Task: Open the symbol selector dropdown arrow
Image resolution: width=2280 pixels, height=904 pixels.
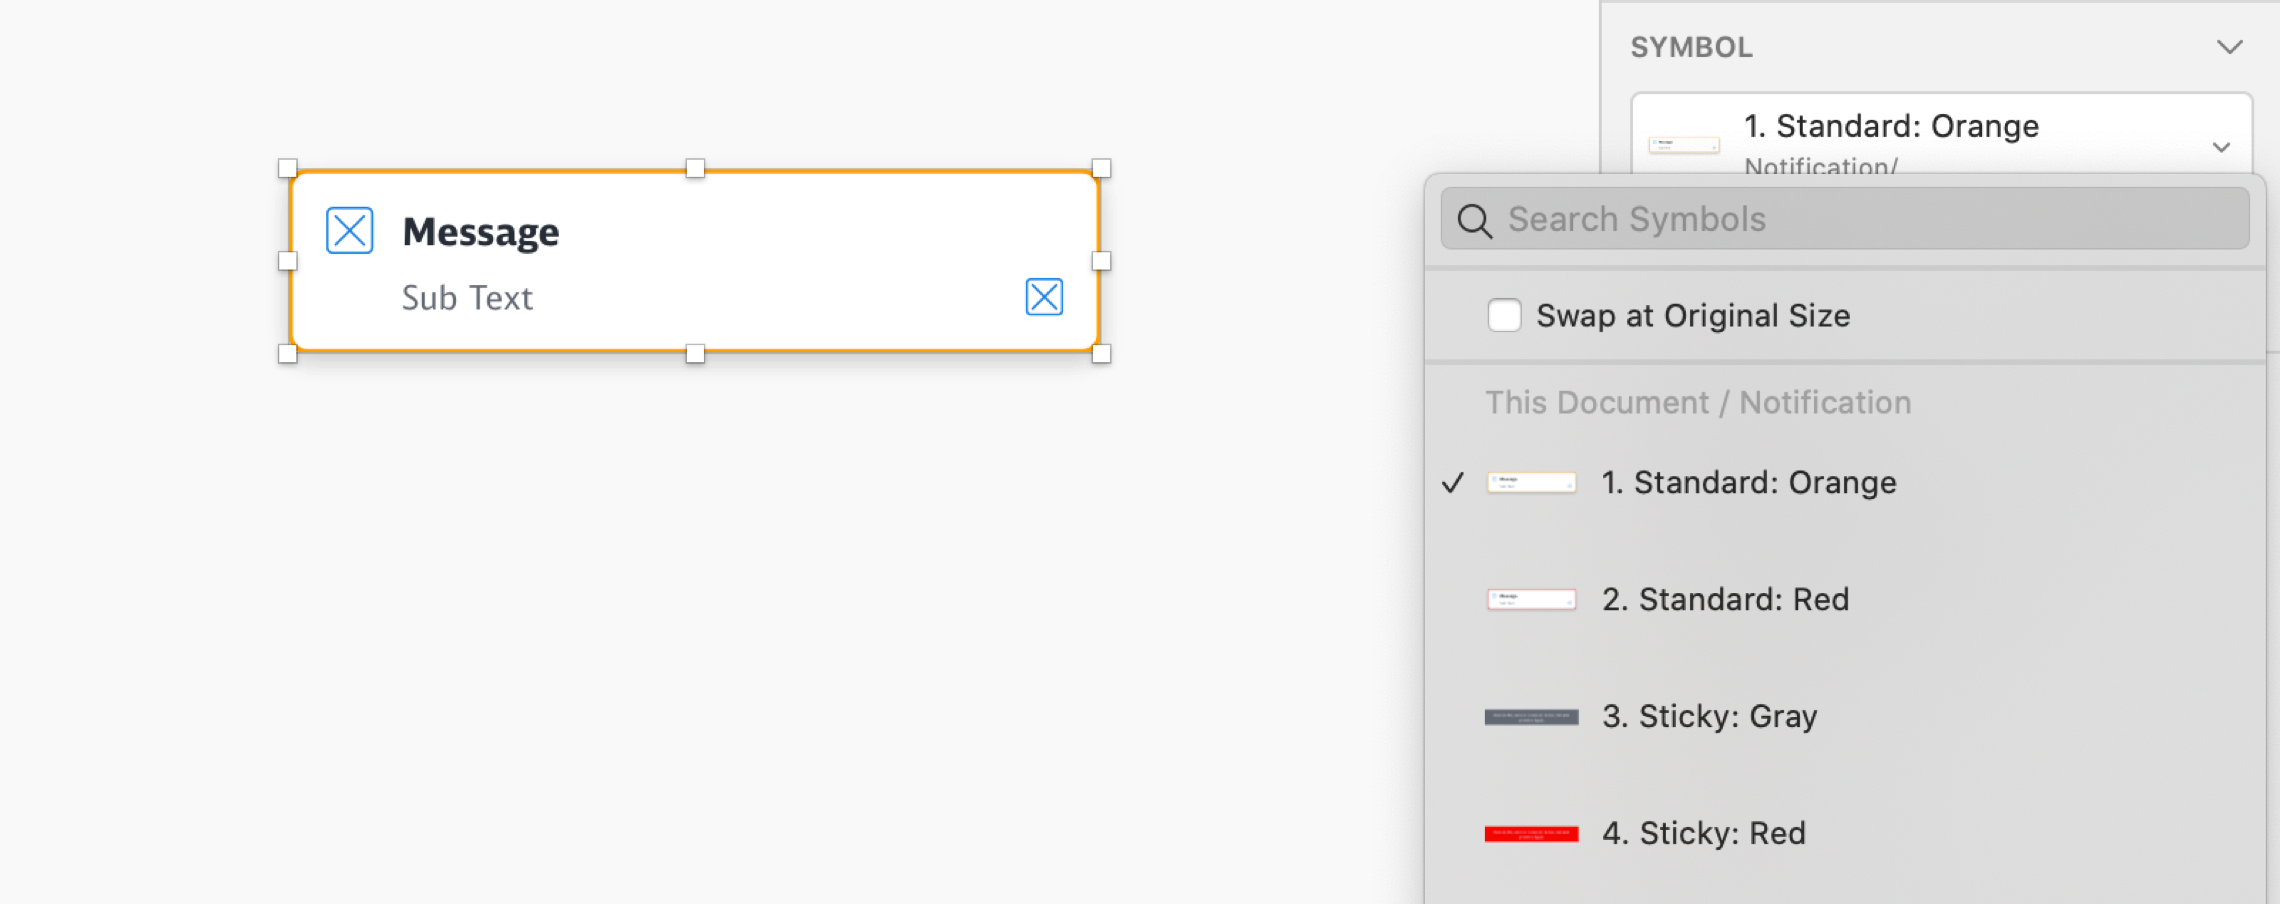Action: pyautogui.click(x=2221, y=147)
